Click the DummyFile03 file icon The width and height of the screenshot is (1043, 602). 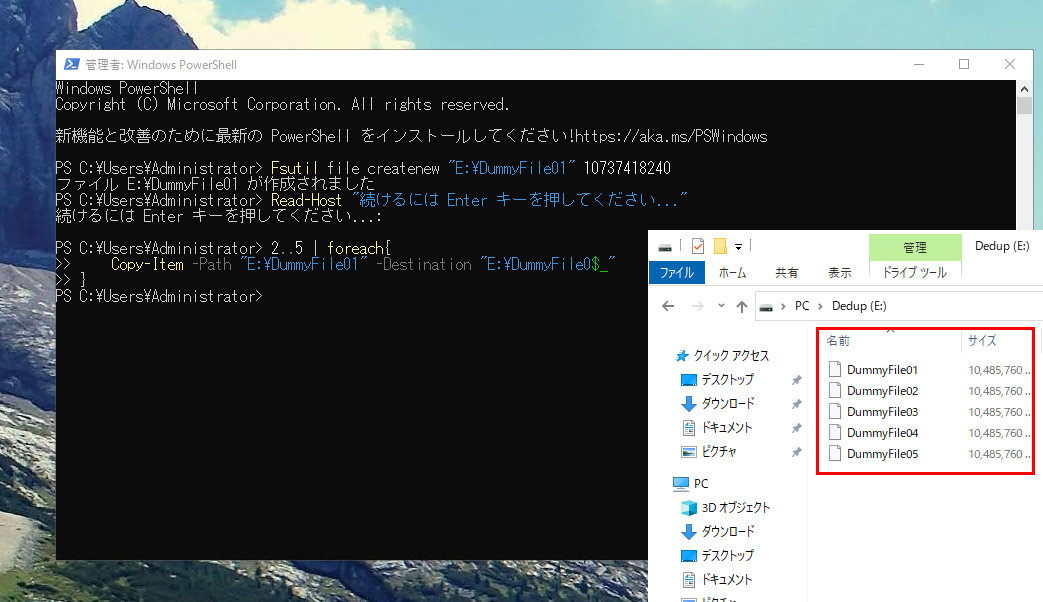835,411
